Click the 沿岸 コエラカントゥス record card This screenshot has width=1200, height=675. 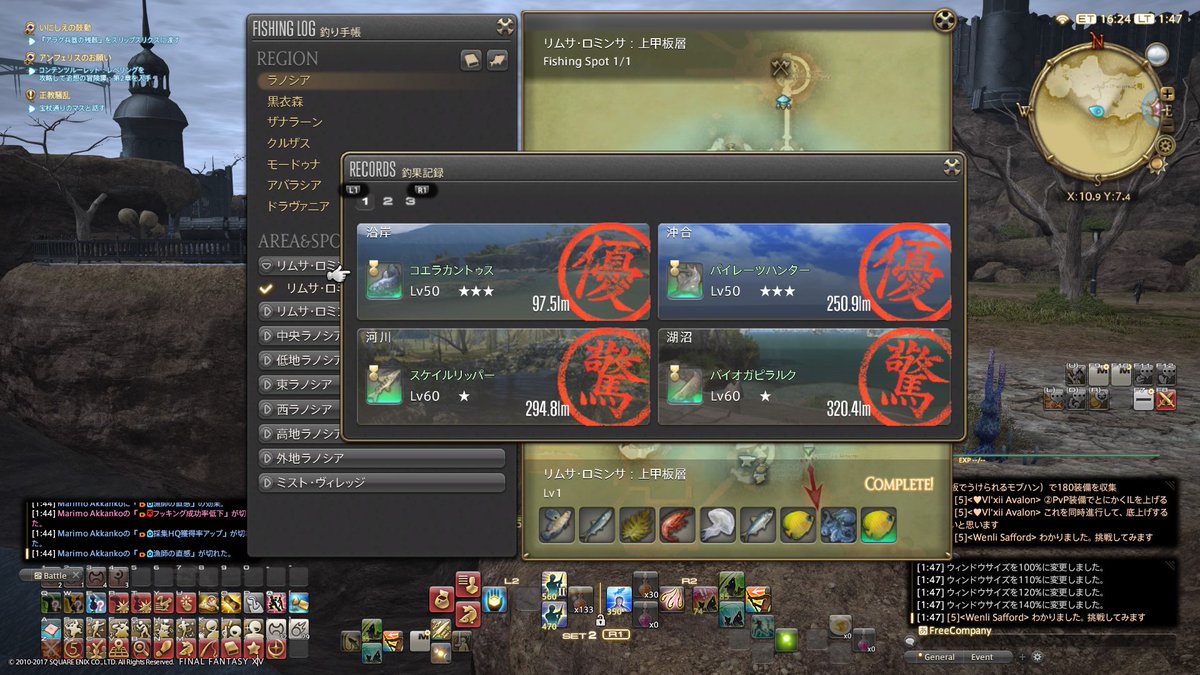click(x=503, y=271)
